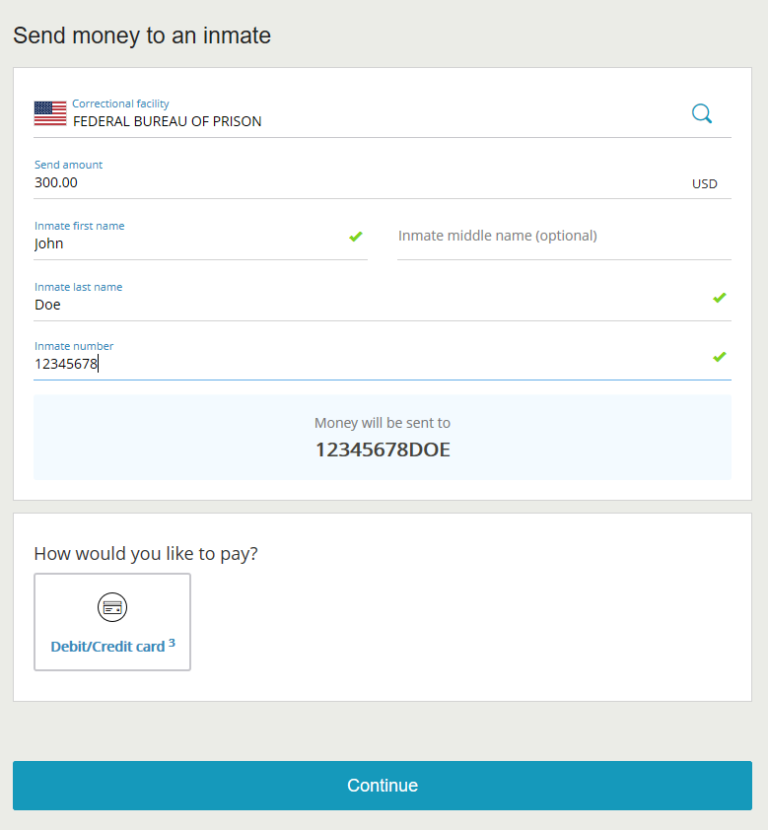768x830 pixels.
Task: Click into the Inmate first name field
Action: pyautogui.click(x=201, y=238)
